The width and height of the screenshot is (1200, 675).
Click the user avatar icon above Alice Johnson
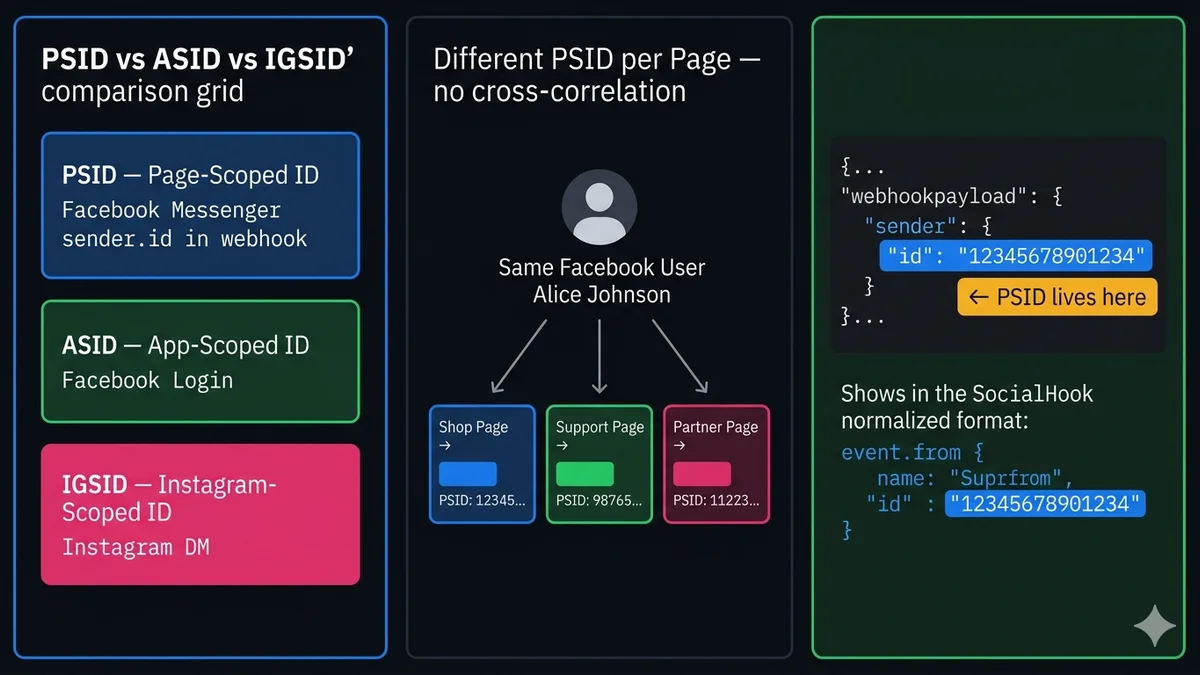(x=599, y=207)
